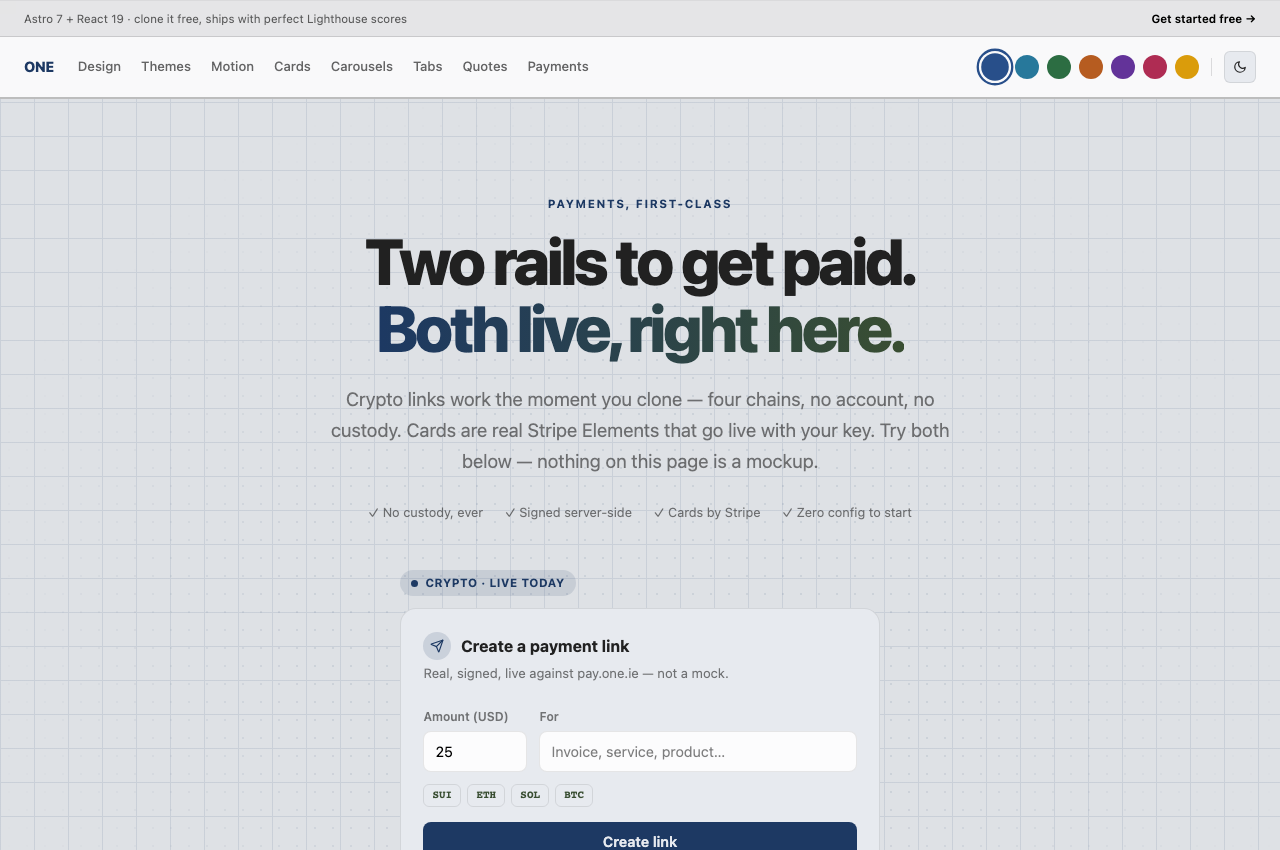Choose the green theme swatch
Screen dimensions: 1280x850
1059,67
